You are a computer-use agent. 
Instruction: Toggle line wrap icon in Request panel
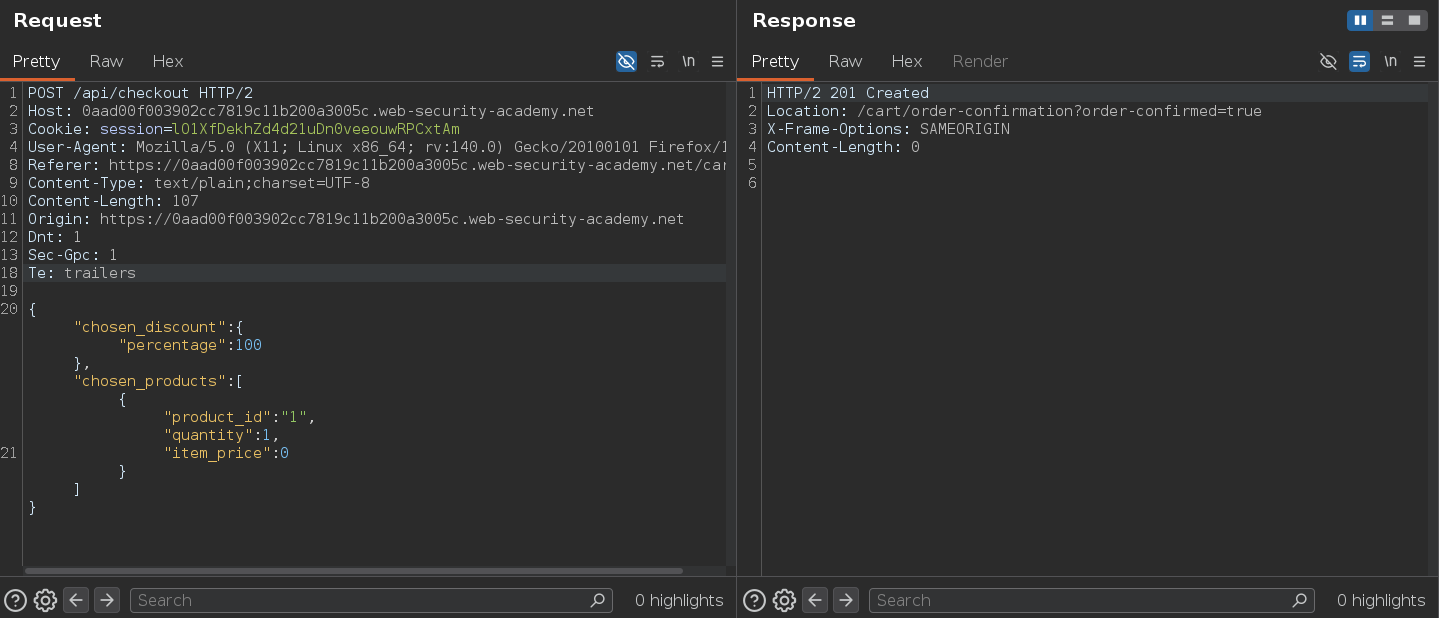[x=657, y=61]
